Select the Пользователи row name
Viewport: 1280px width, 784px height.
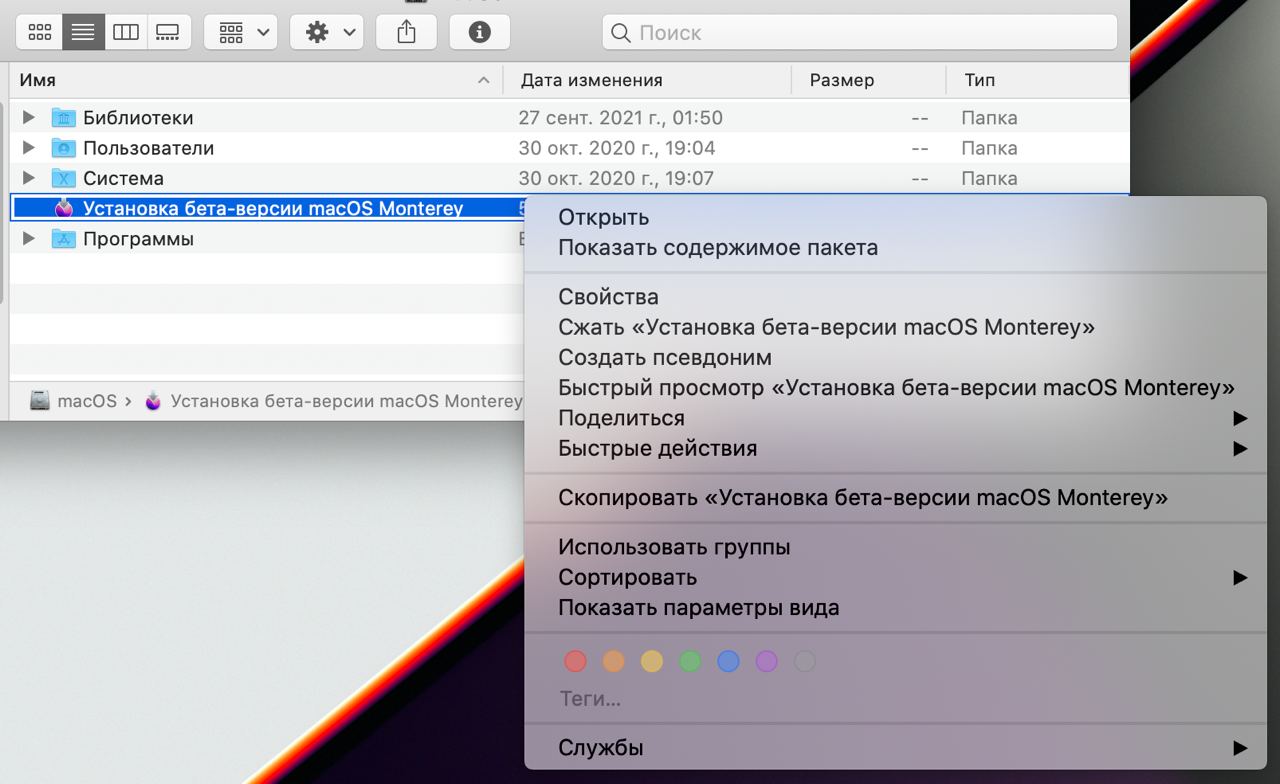(x=148, y=148)
